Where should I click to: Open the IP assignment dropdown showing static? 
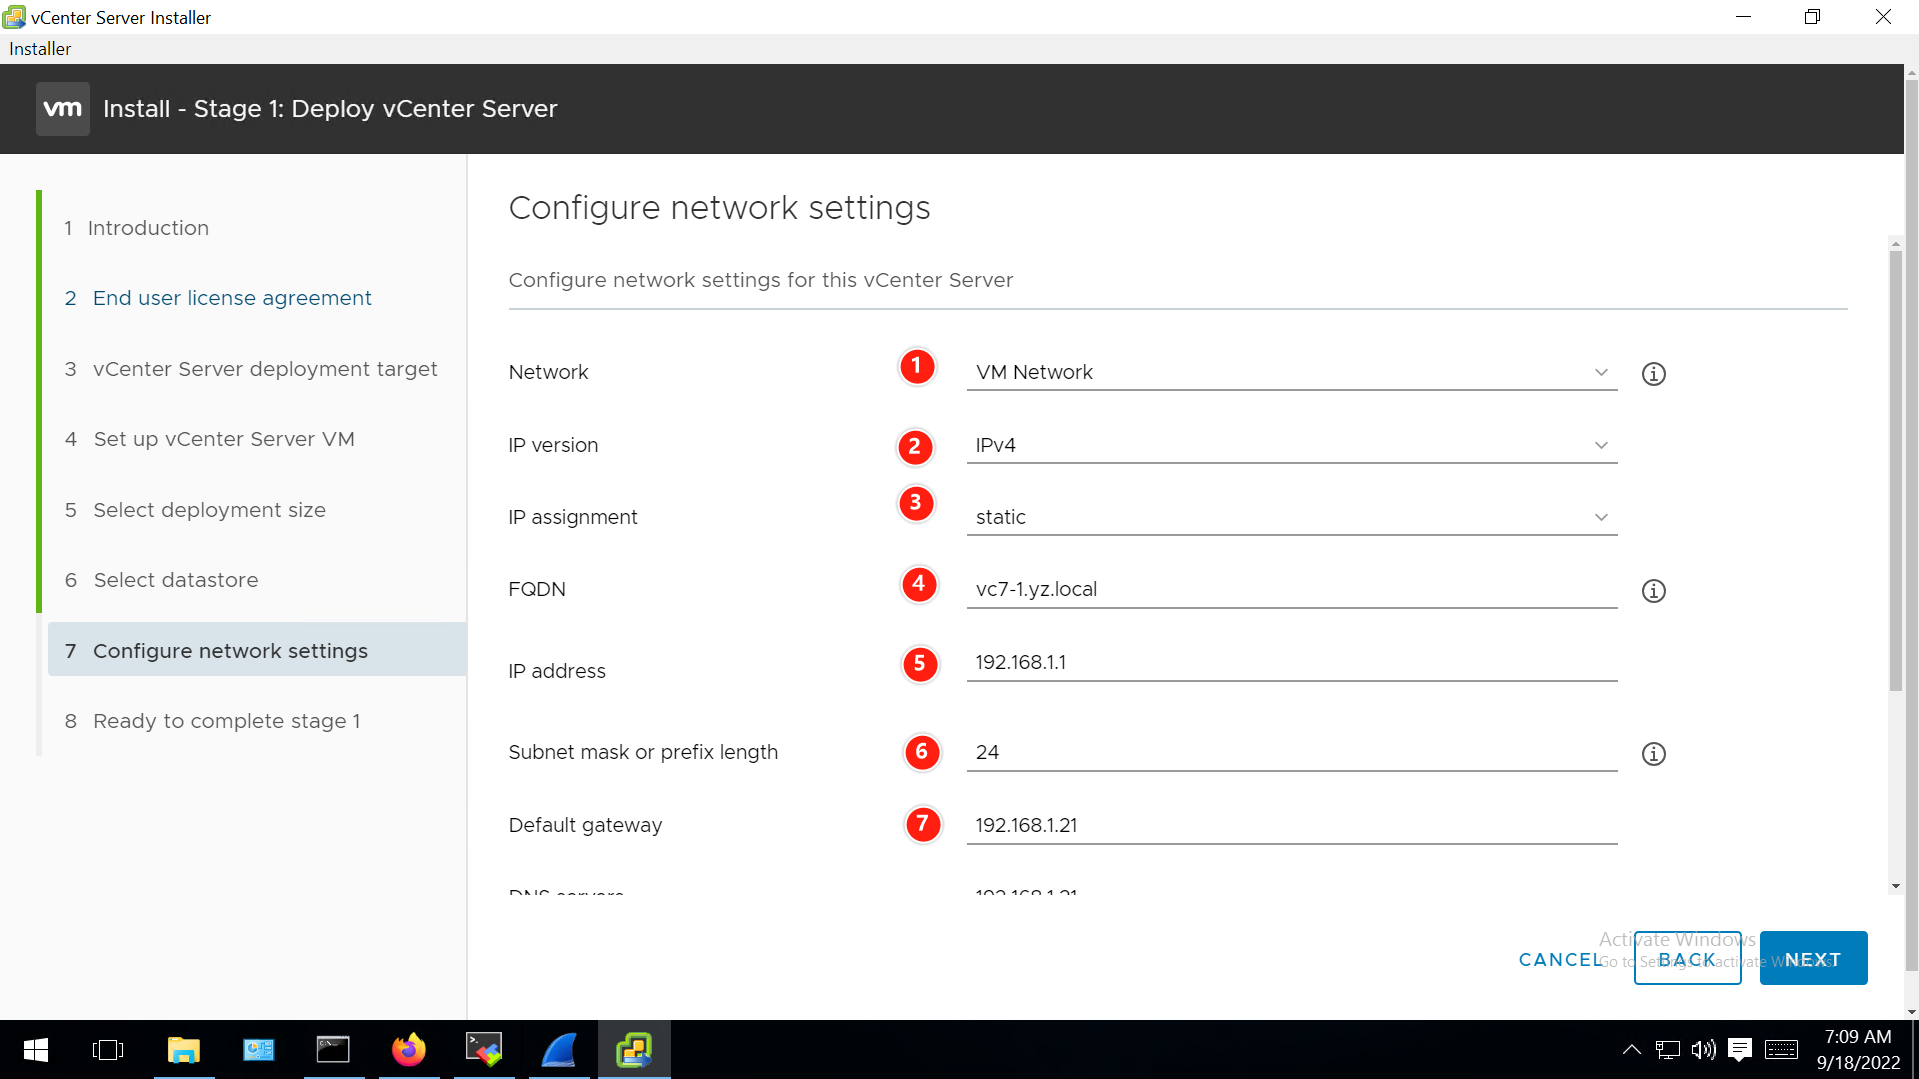[1292, 517]
